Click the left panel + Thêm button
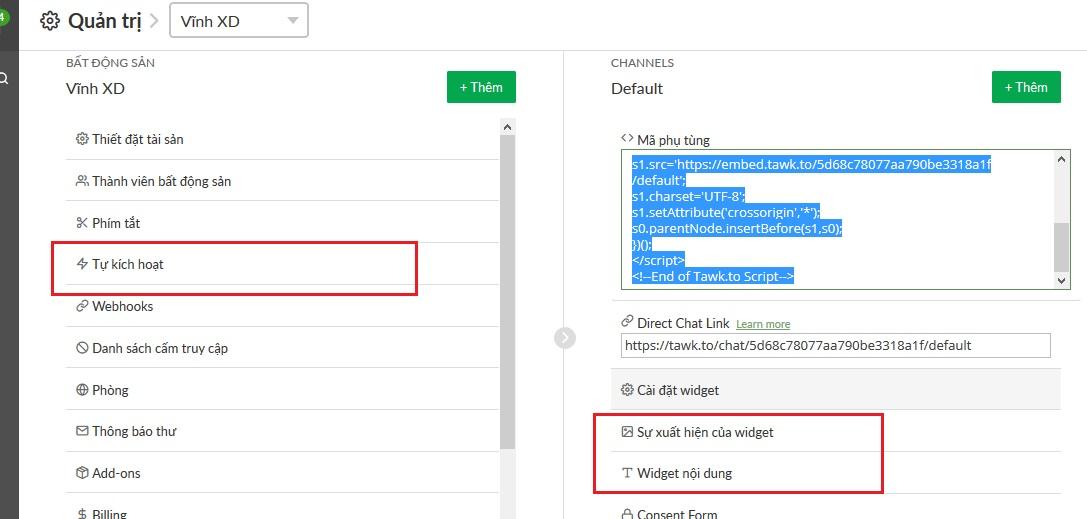 coord(481,87)
